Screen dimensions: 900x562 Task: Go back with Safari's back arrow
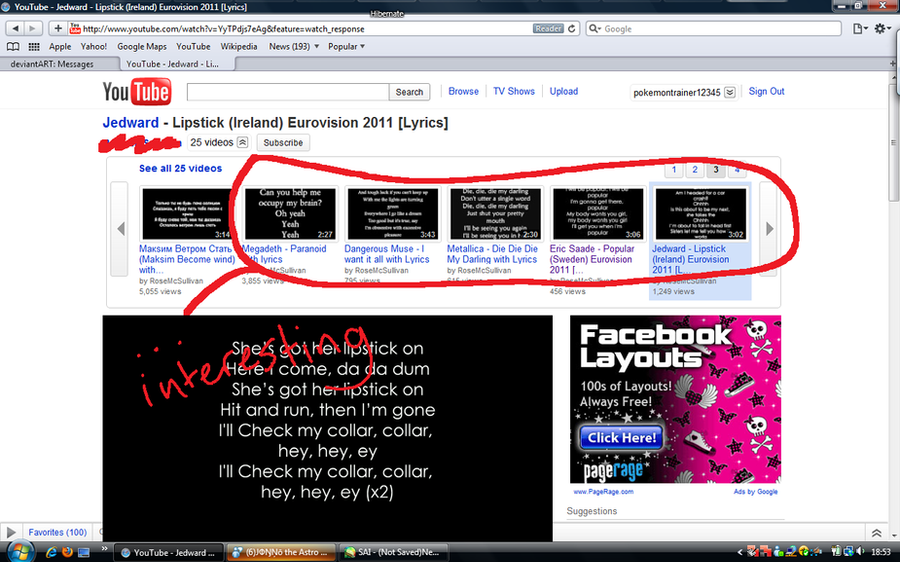[15, 29]
